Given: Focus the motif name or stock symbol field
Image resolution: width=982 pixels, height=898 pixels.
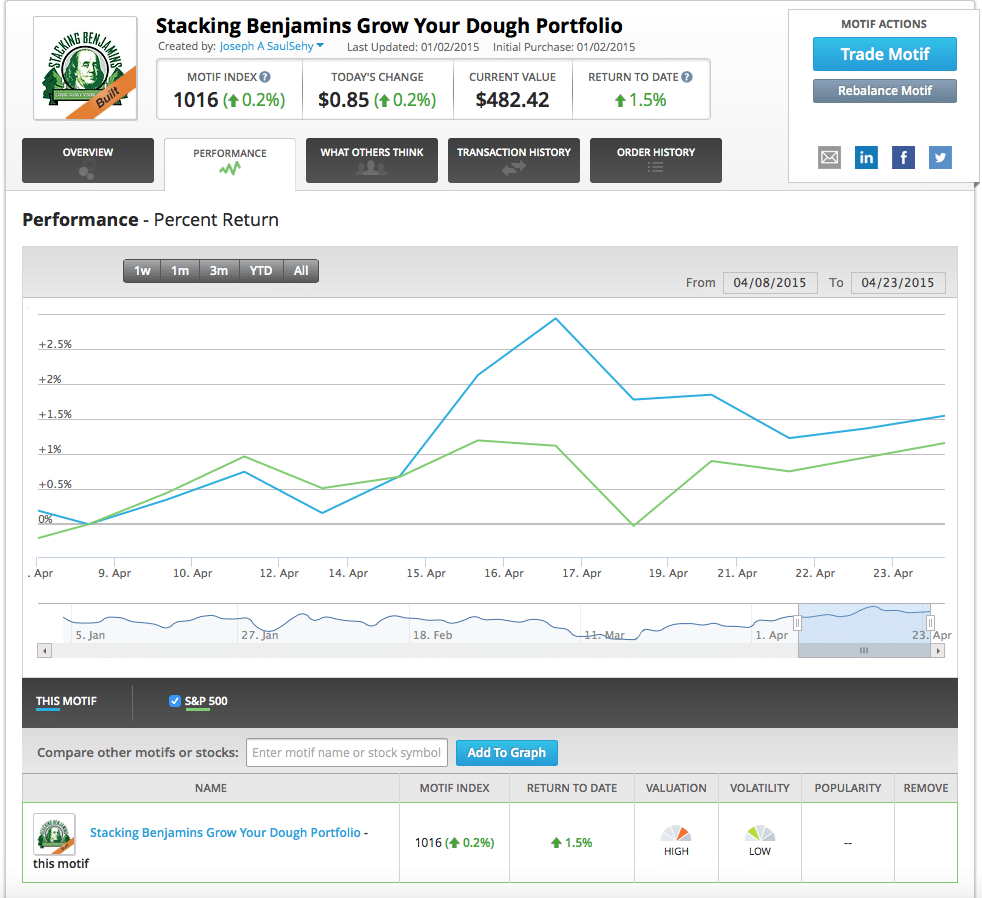Looking at the screenshot, I should [x=347, y=753].
